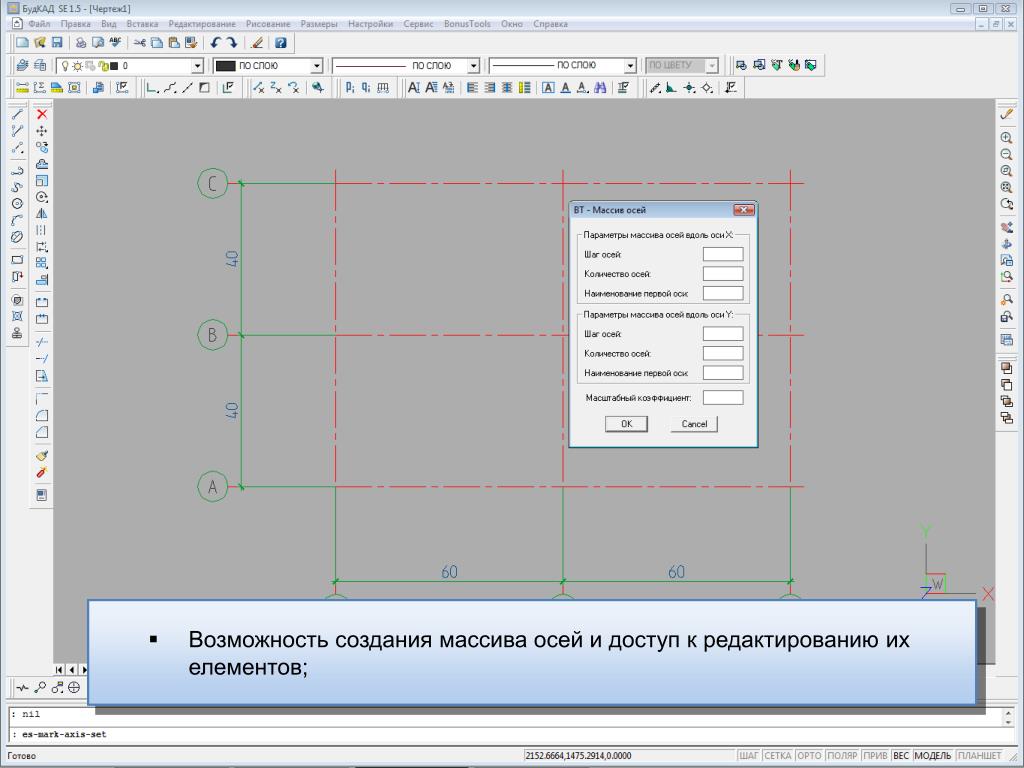Select the Ellipse drawing tool
The image size is (1024, 768).
point(18,236)
